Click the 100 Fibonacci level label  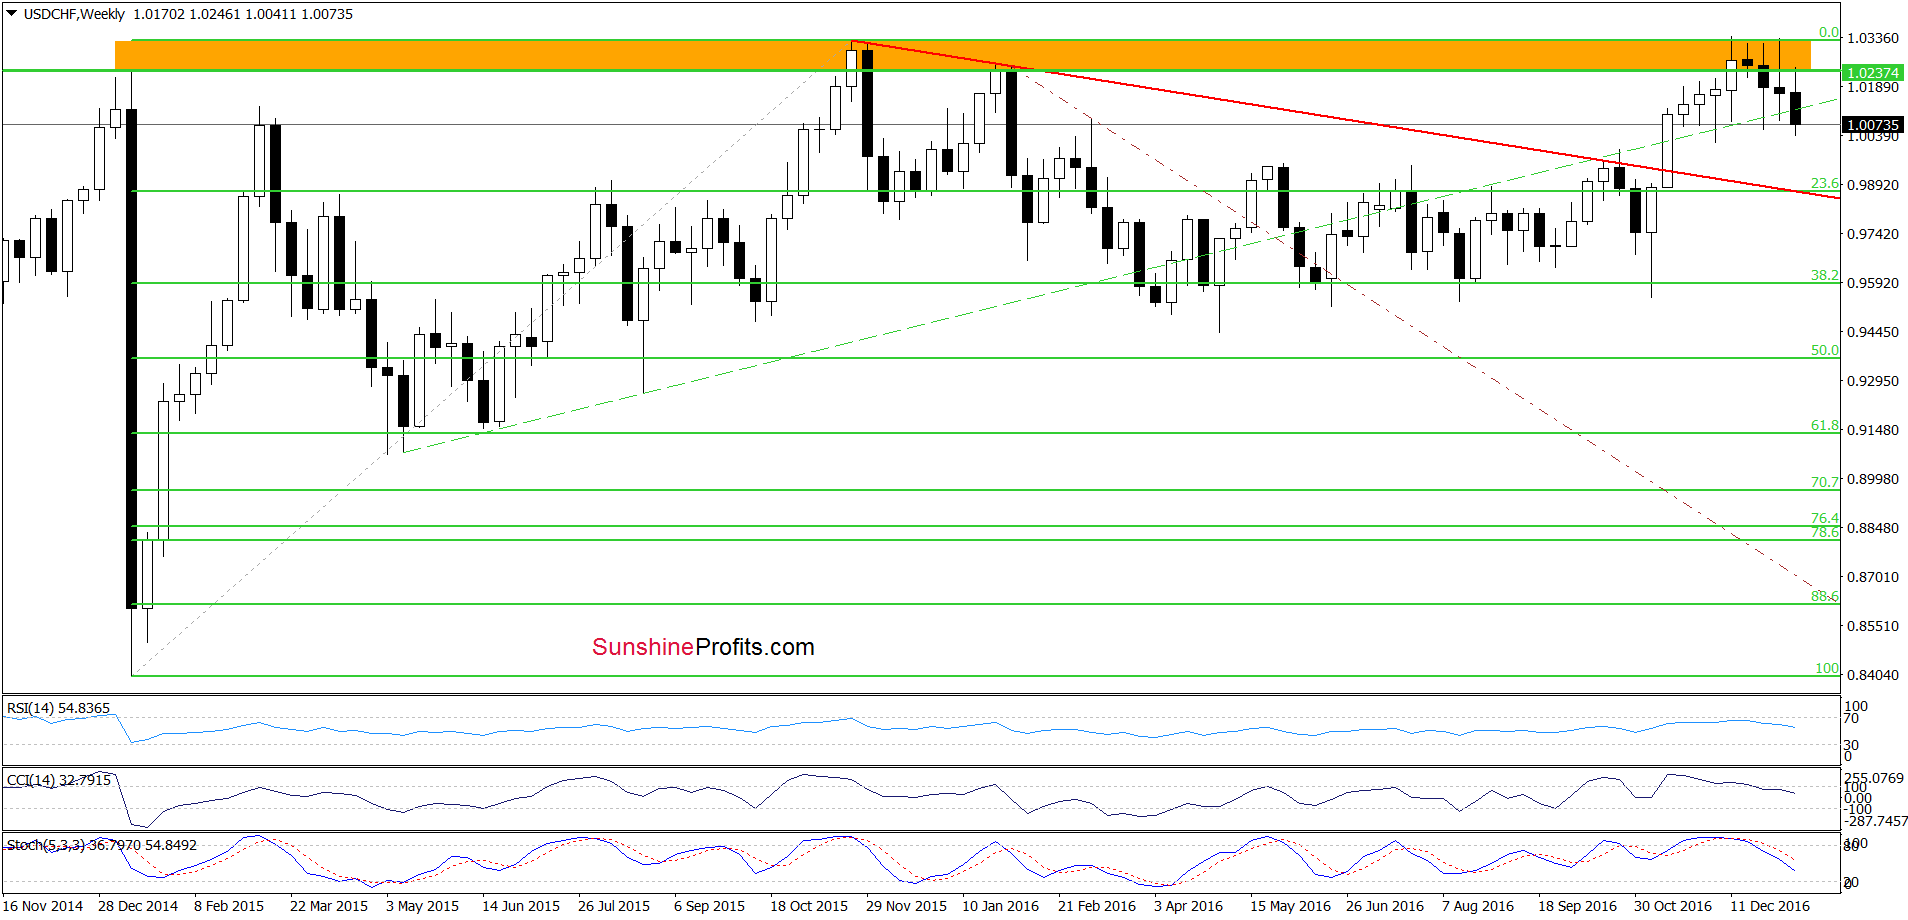(x=1827, y=668)
